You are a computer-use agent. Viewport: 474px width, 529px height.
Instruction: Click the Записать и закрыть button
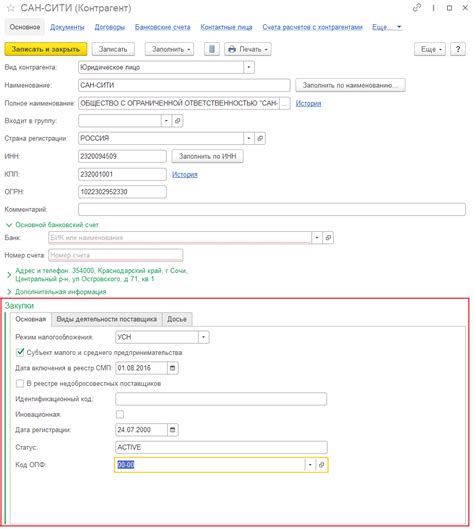point(46,49)
